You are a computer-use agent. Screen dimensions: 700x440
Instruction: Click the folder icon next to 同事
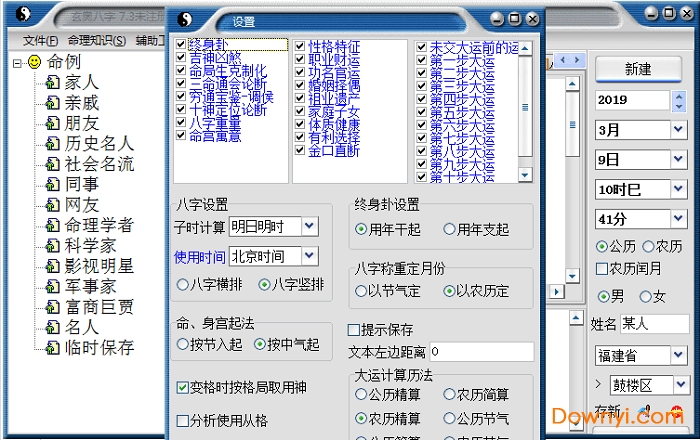[53, 184]
